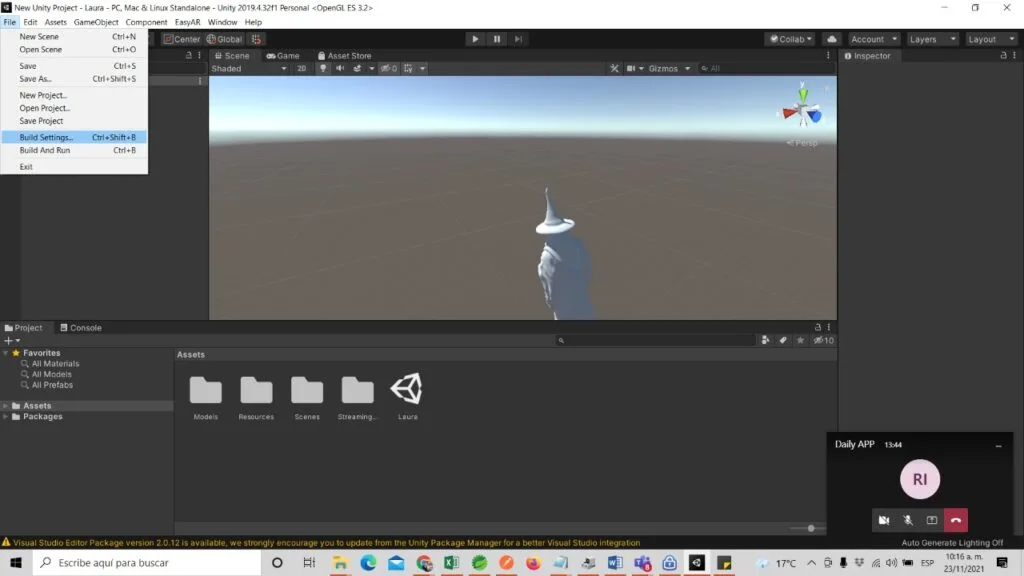Screen dimensions: 1024x576
Task: Open the Inspector tab
Action: click(867, 56)
